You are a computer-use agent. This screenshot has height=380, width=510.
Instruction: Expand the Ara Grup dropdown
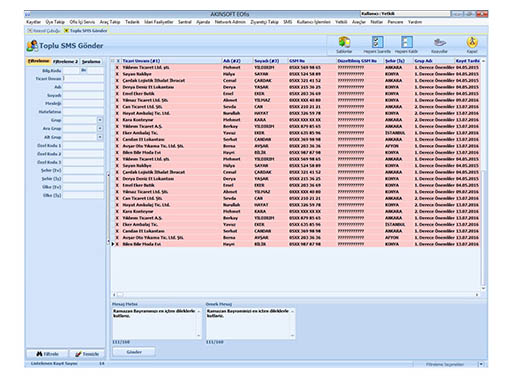point(100,128)
